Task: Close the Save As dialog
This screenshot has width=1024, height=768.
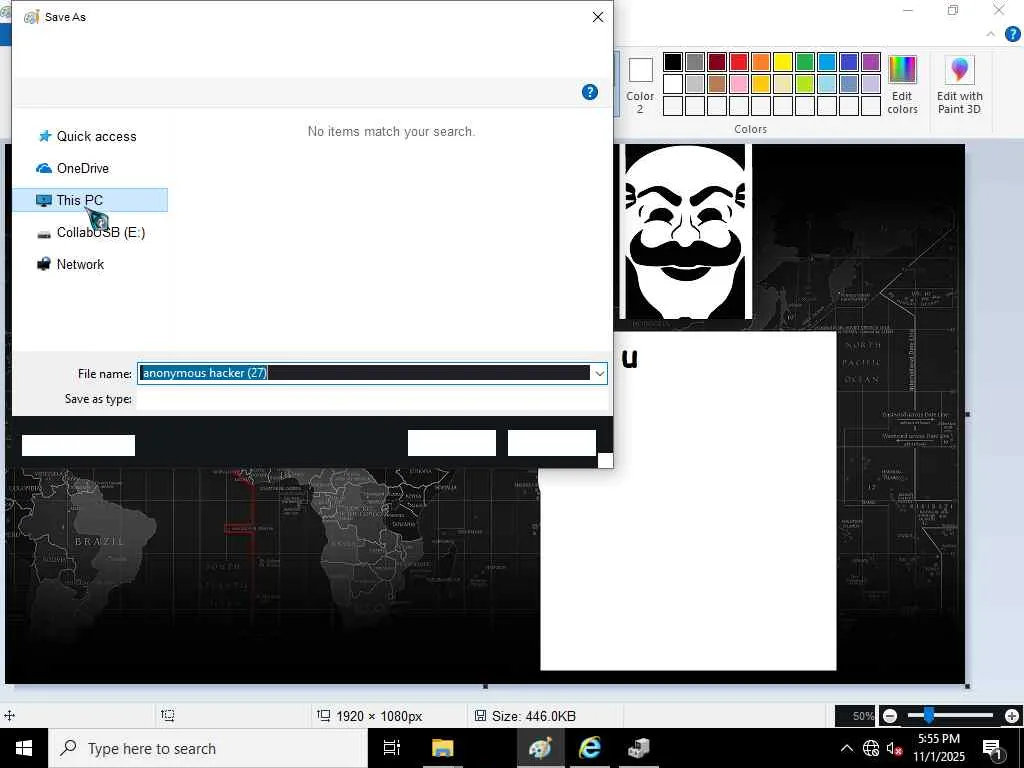Action: [x=598, y=17]
